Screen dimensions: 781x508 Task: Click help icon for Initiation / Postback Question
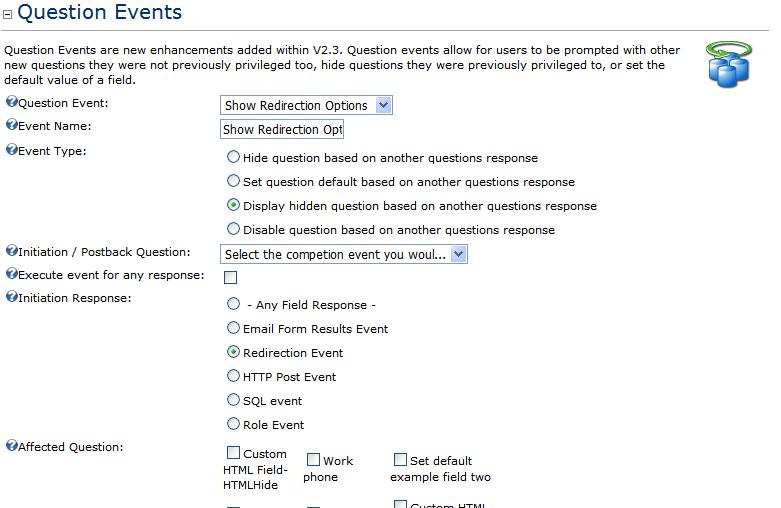click(11, 251)
